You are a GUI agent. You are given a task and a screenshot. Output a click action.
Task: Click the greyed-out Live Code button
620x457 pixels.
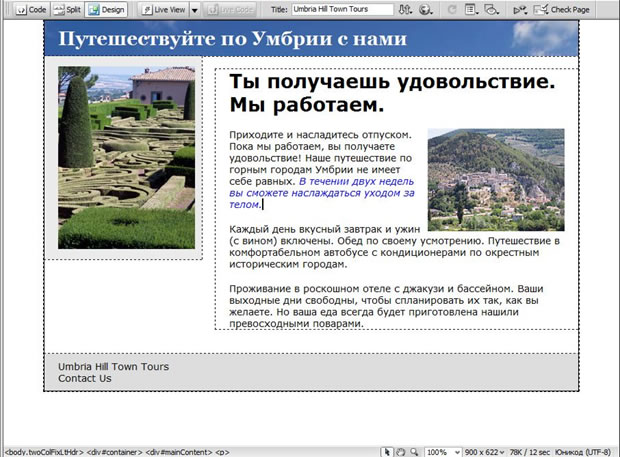pos(231,9)
